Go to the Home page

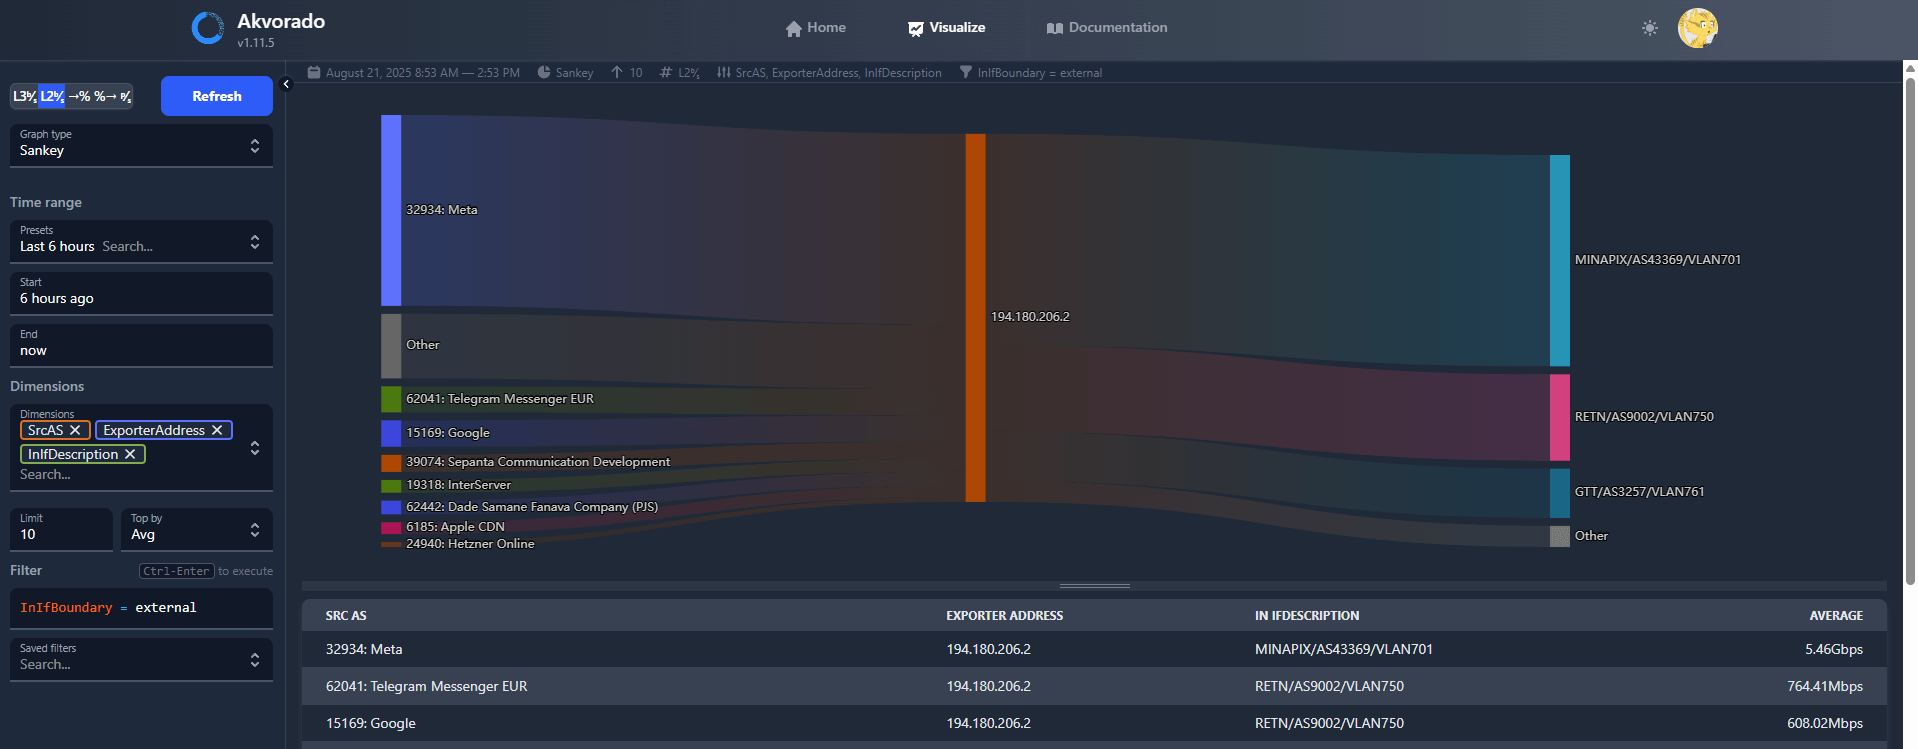pos(816,28)
